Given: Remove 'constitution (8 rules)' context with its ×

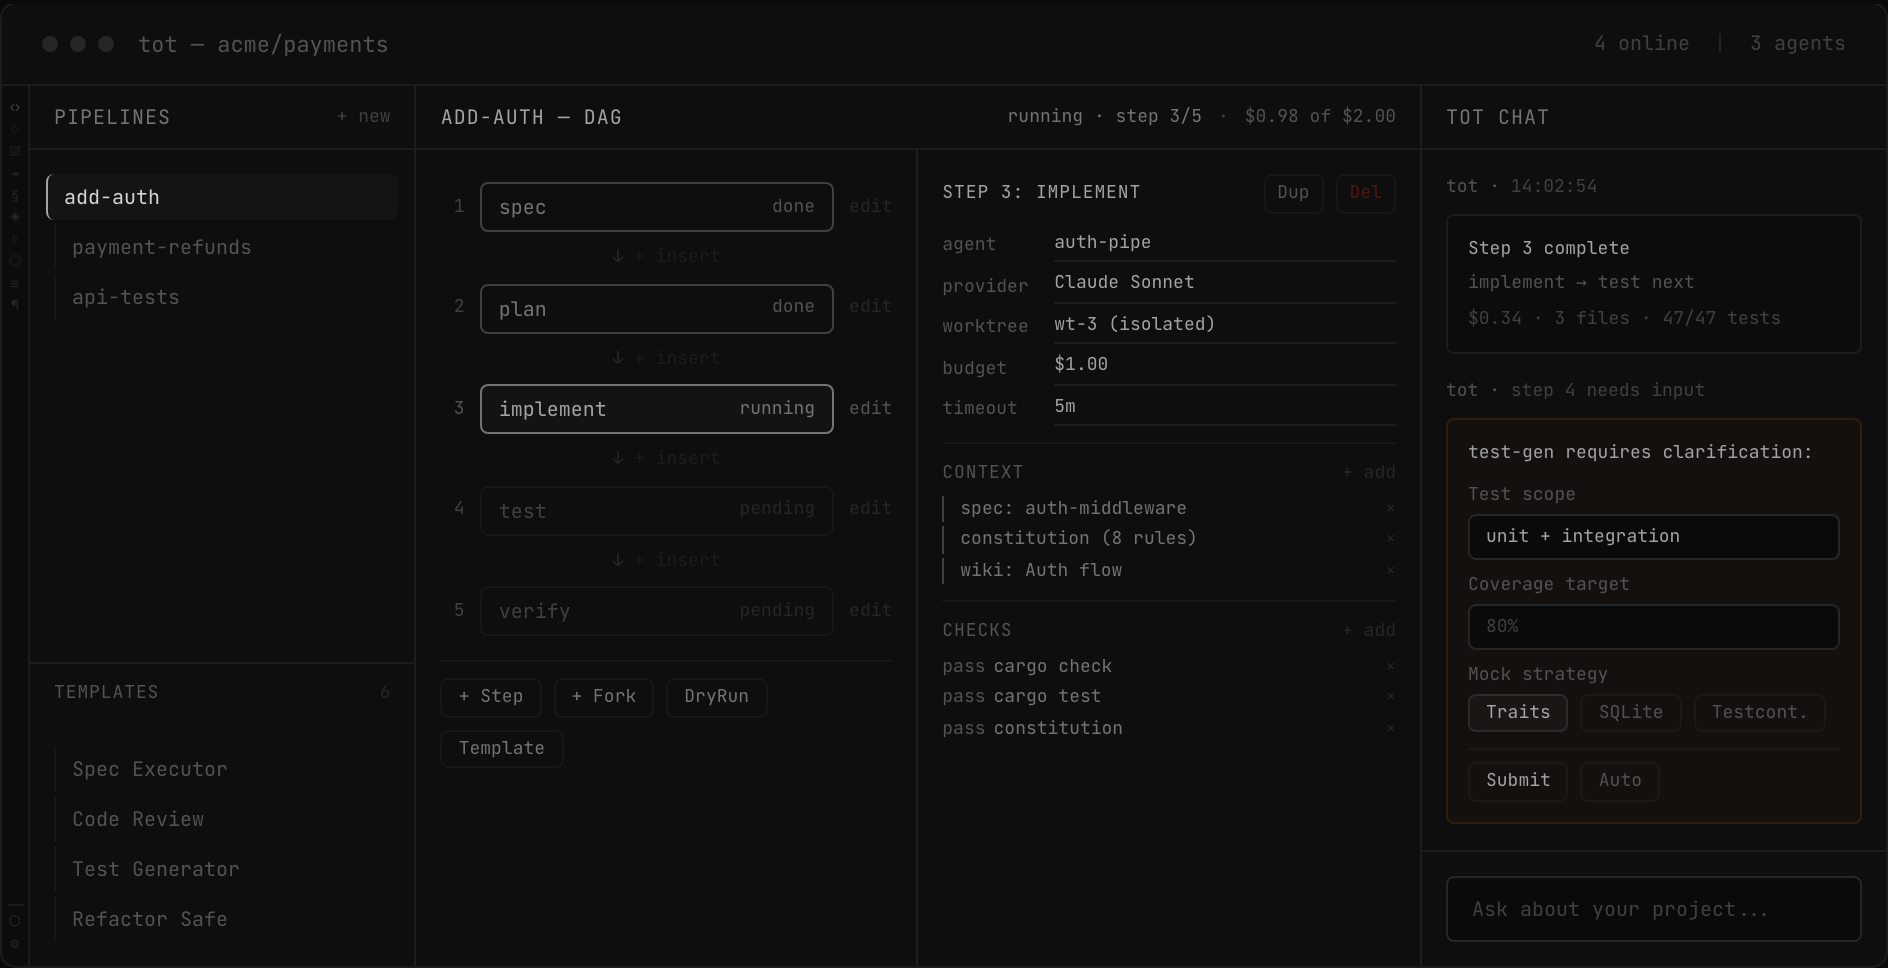Looking at the screenshot, I should (x=1390, y=538).
